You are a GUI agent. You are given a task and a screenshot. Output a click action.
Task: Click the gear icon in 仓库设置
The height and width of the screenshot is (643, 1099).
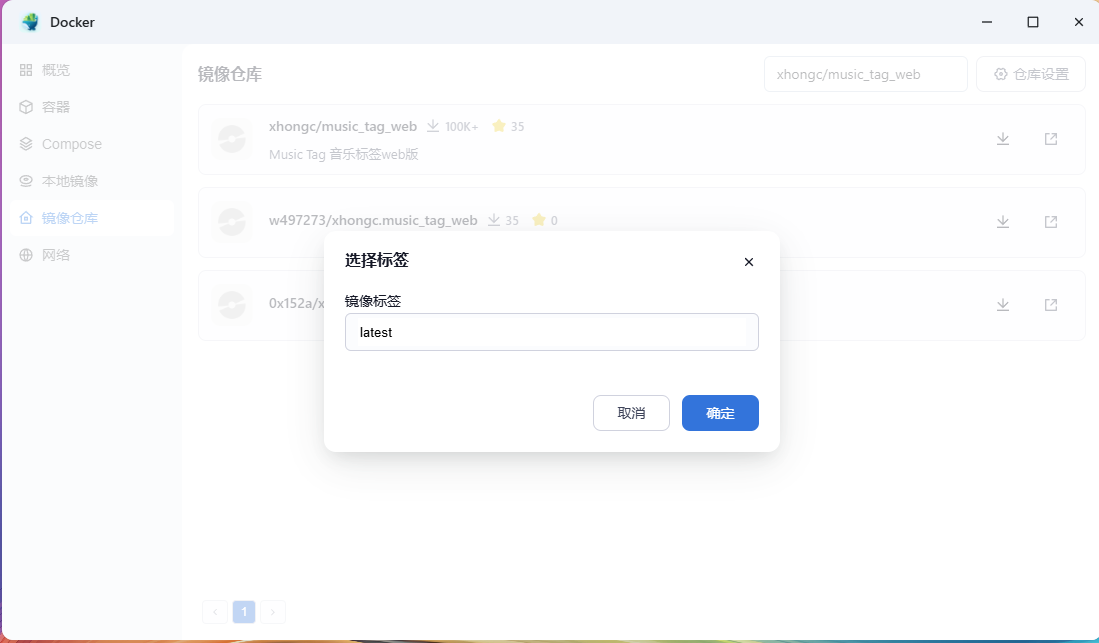coord(1001,74)
